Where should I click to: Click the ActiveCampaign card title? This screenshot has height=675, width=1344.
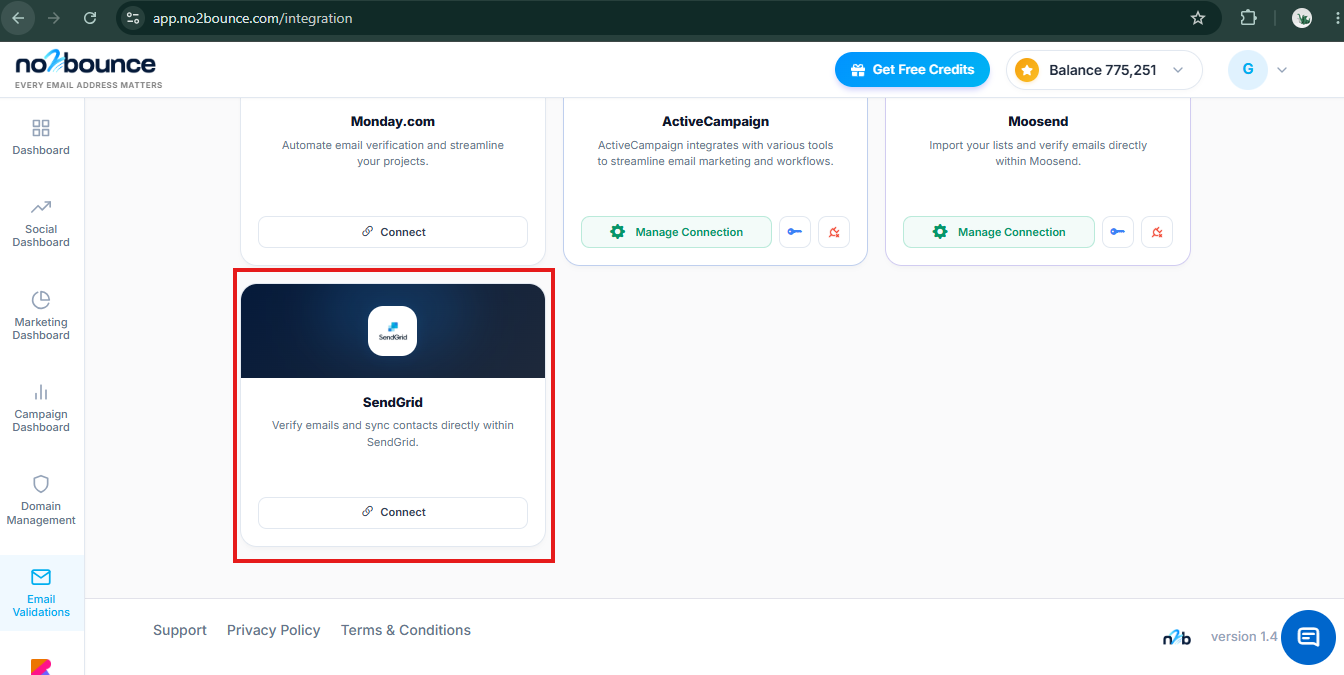click(715, 121)
